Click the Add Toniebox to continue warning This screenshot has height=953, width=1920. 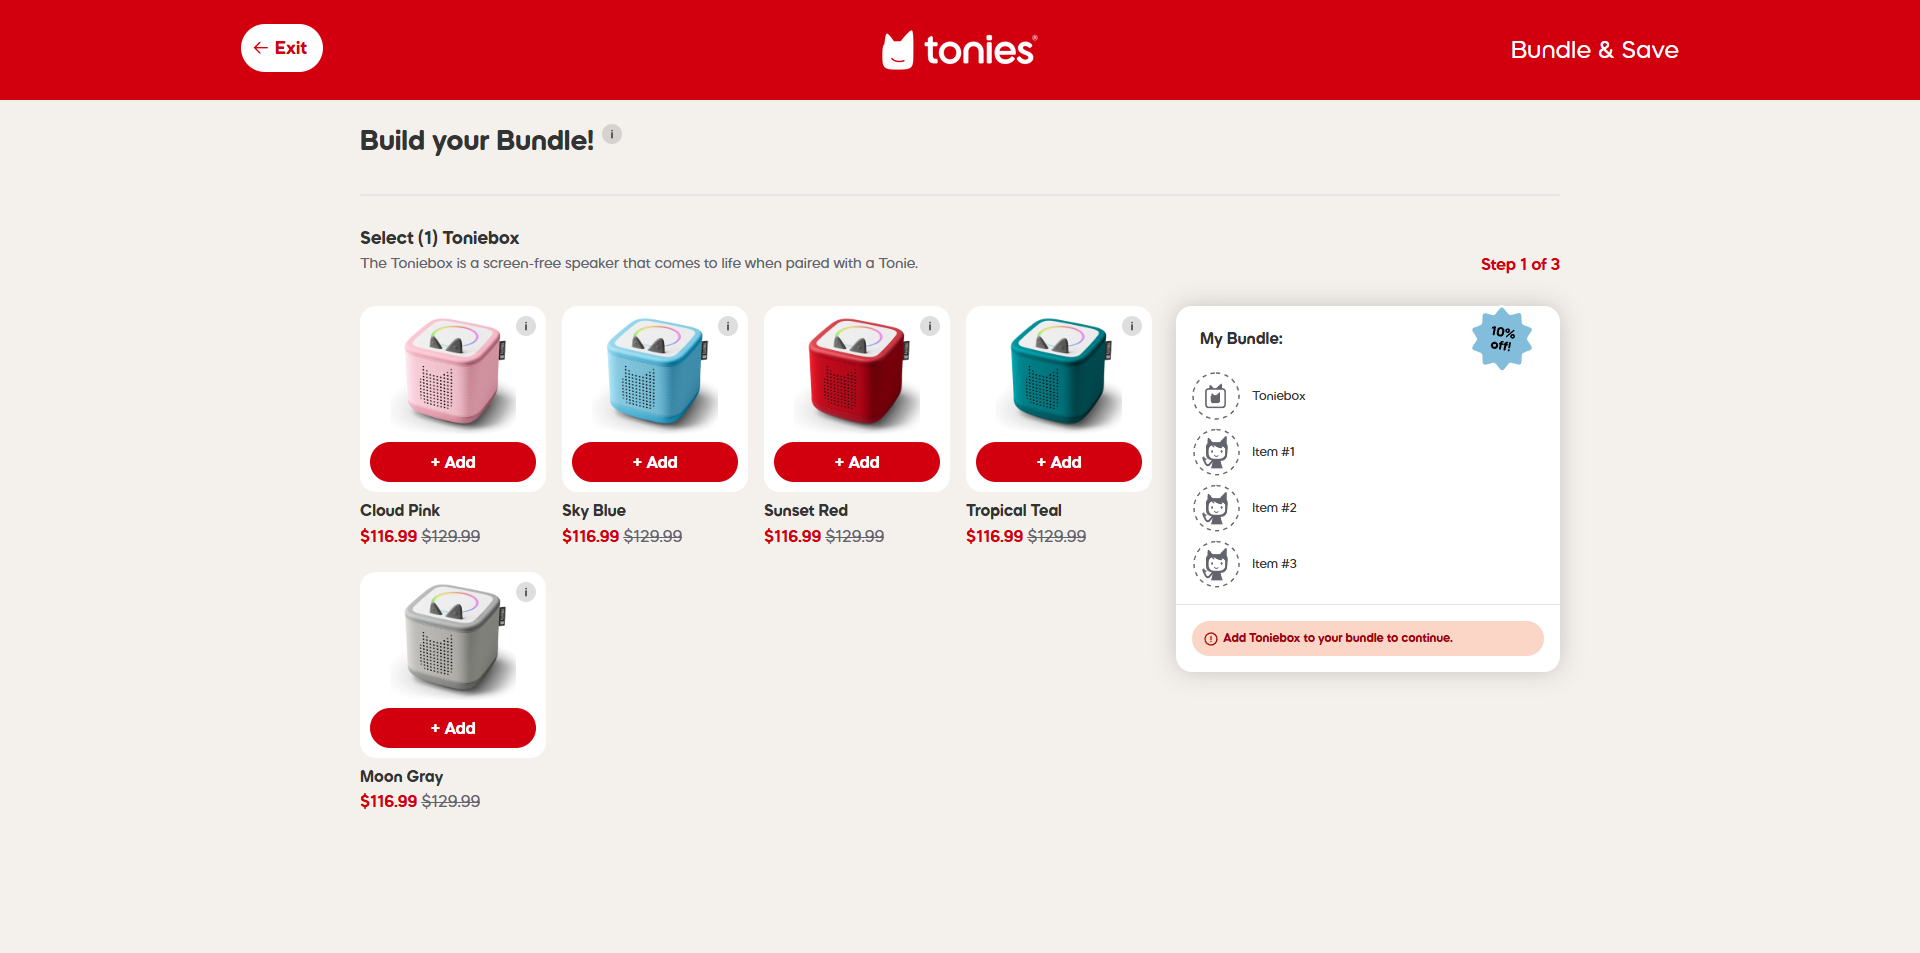[x=1368, y=638]
